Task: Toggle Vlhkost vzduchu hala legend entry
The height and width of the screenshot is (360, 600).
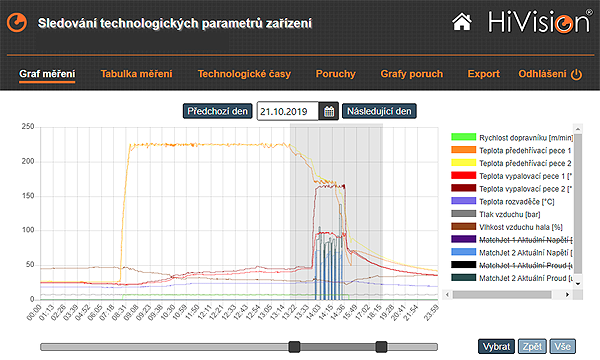Action: click(x=507, y=227)
